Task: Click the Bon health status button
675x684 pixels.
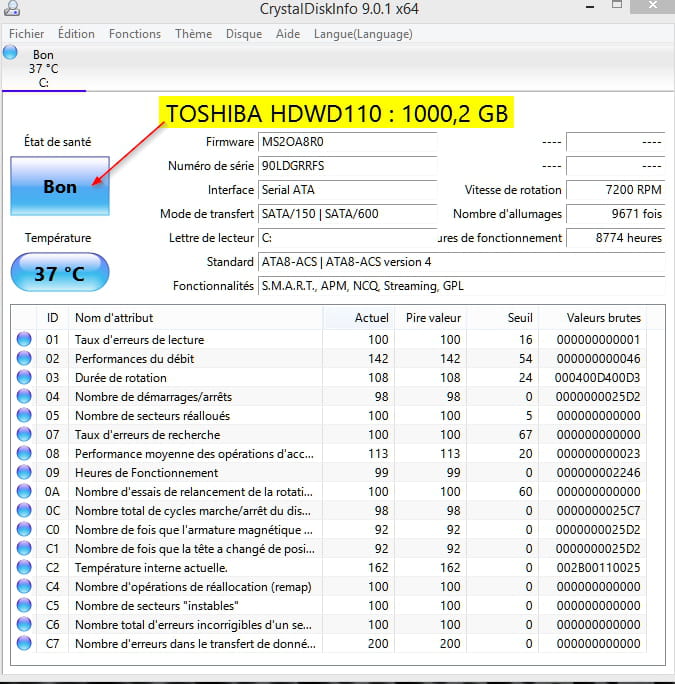Action: point(60,186)
